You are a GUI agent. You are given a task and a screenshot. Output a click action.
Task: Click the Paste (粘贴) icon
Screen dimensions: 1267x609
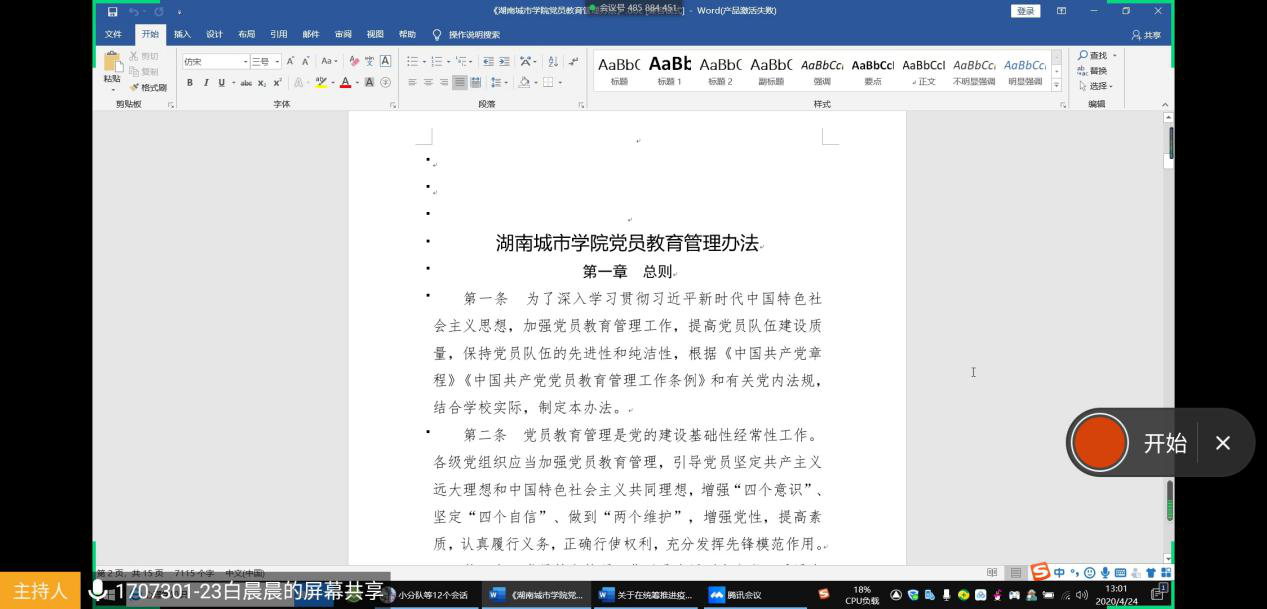tap(112, 64)
